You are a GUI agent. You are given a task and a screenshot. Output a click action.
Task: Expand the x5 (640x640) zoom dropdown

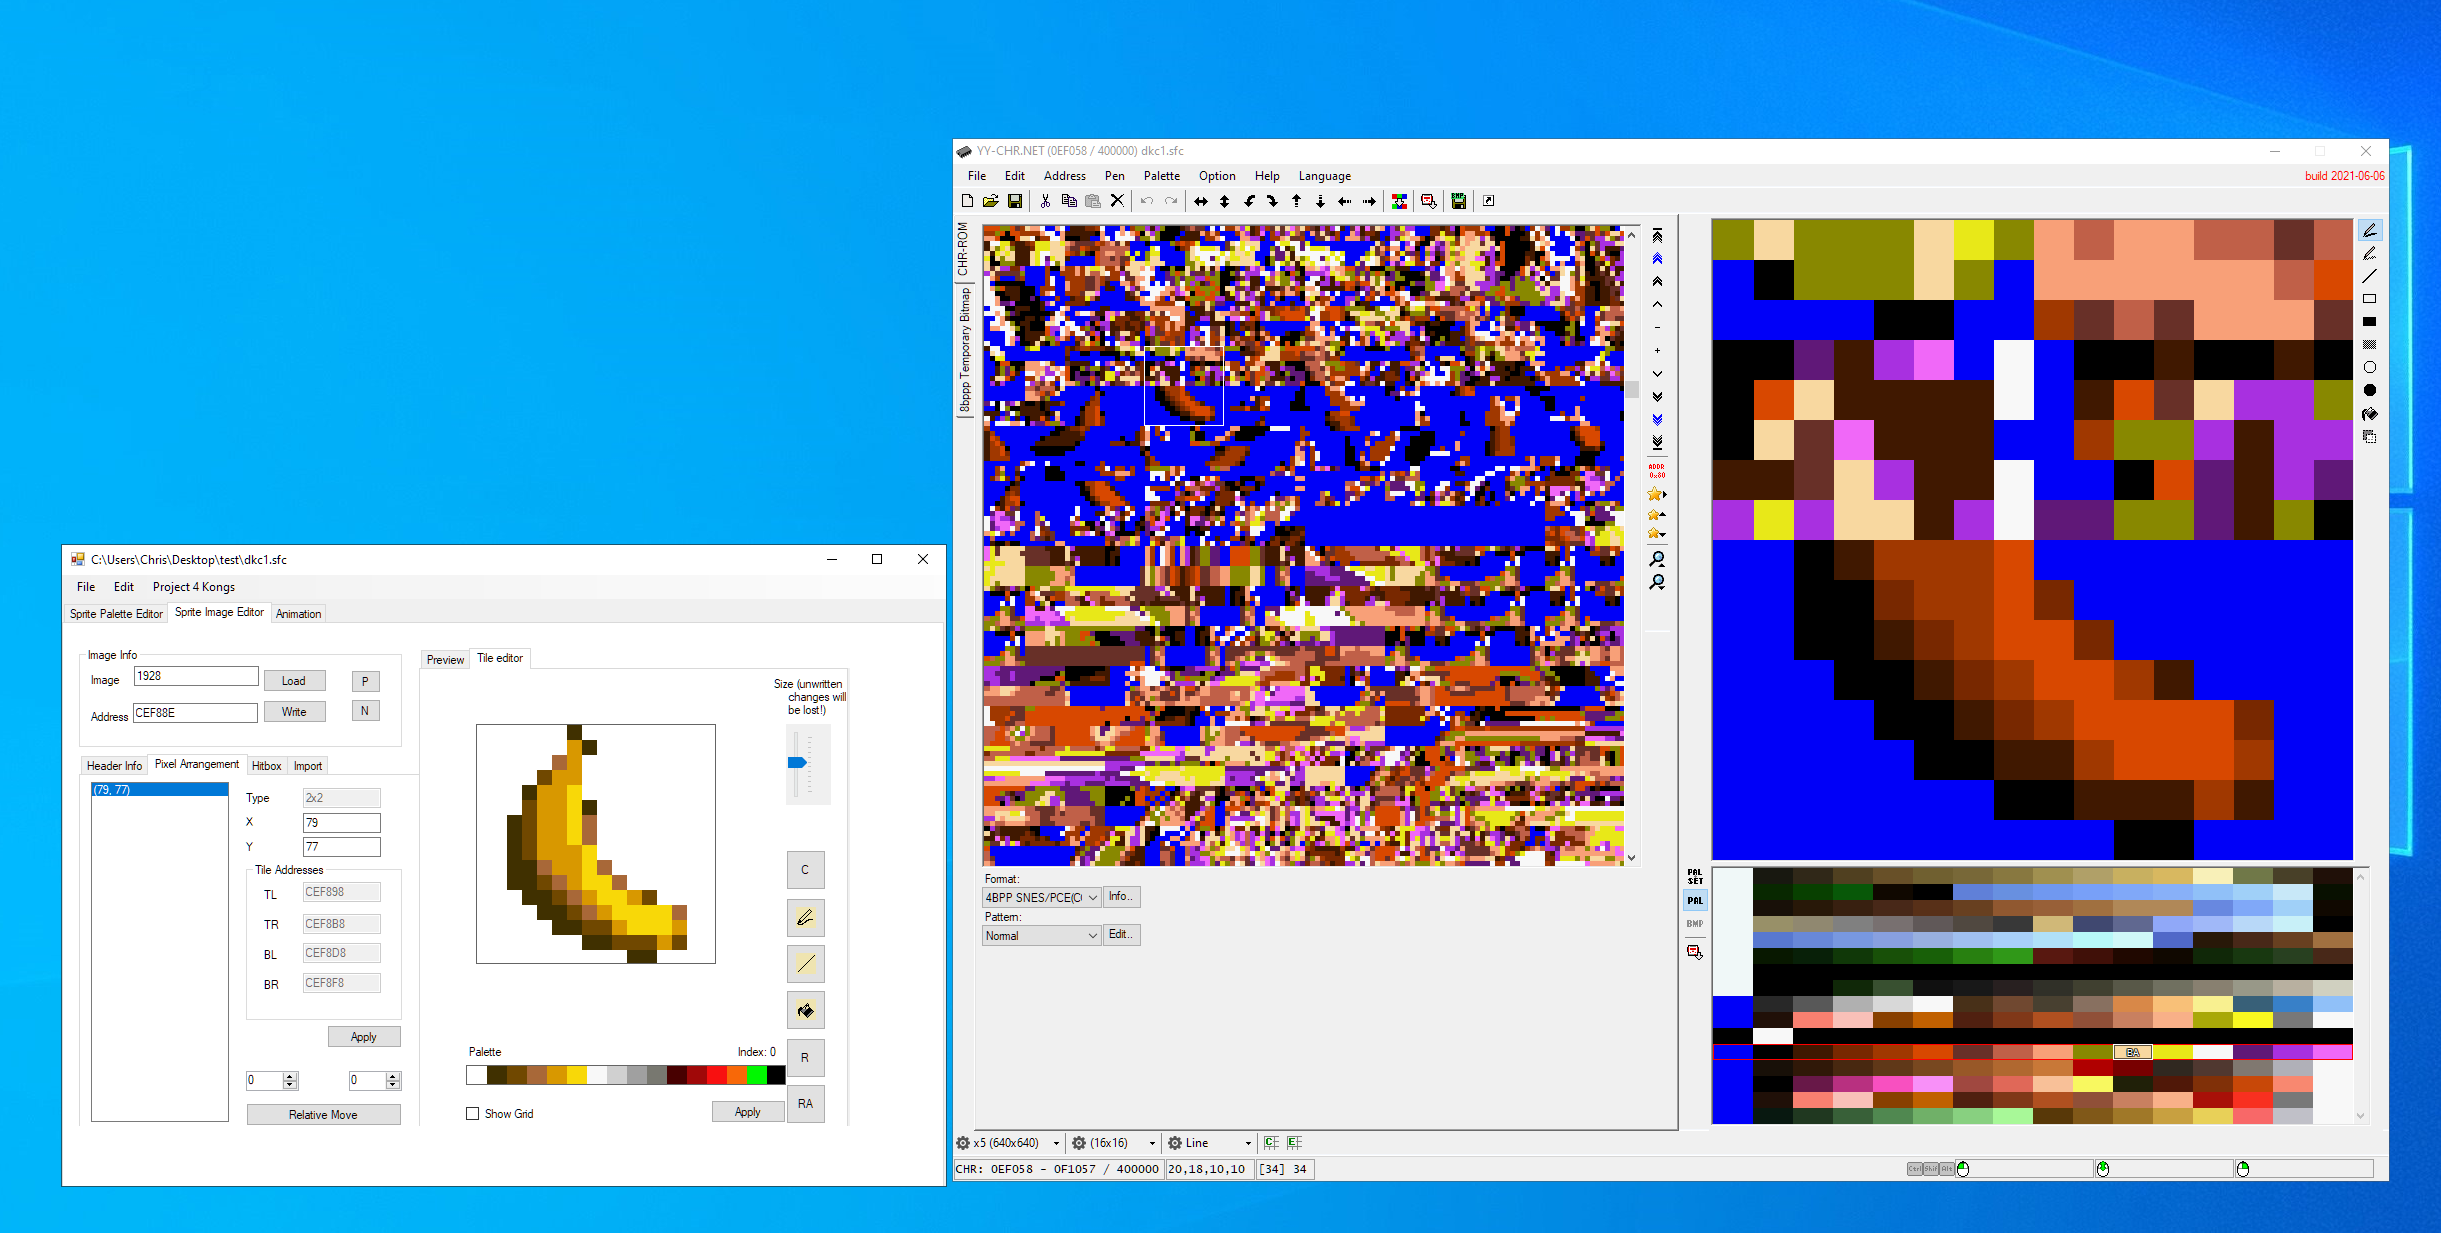[x=1056, y=1143]
